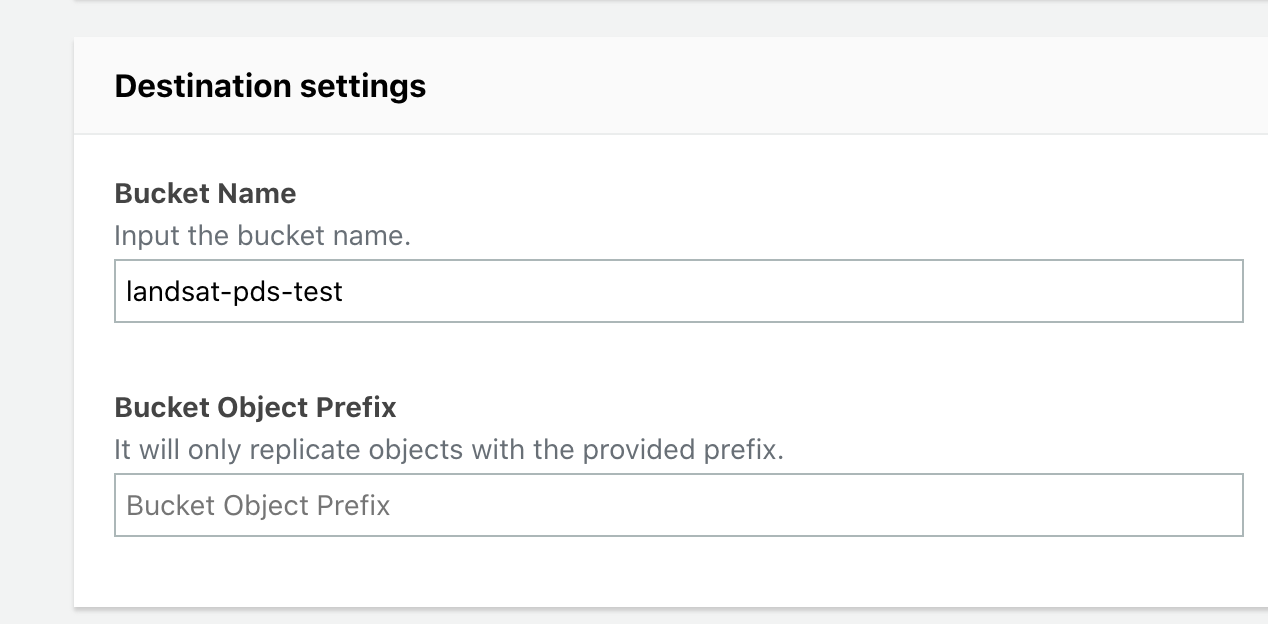The height and width of the screenshot is (624, 1268).
Task: Click the Bucket Object Prefix input field
Action: point(677,505)
